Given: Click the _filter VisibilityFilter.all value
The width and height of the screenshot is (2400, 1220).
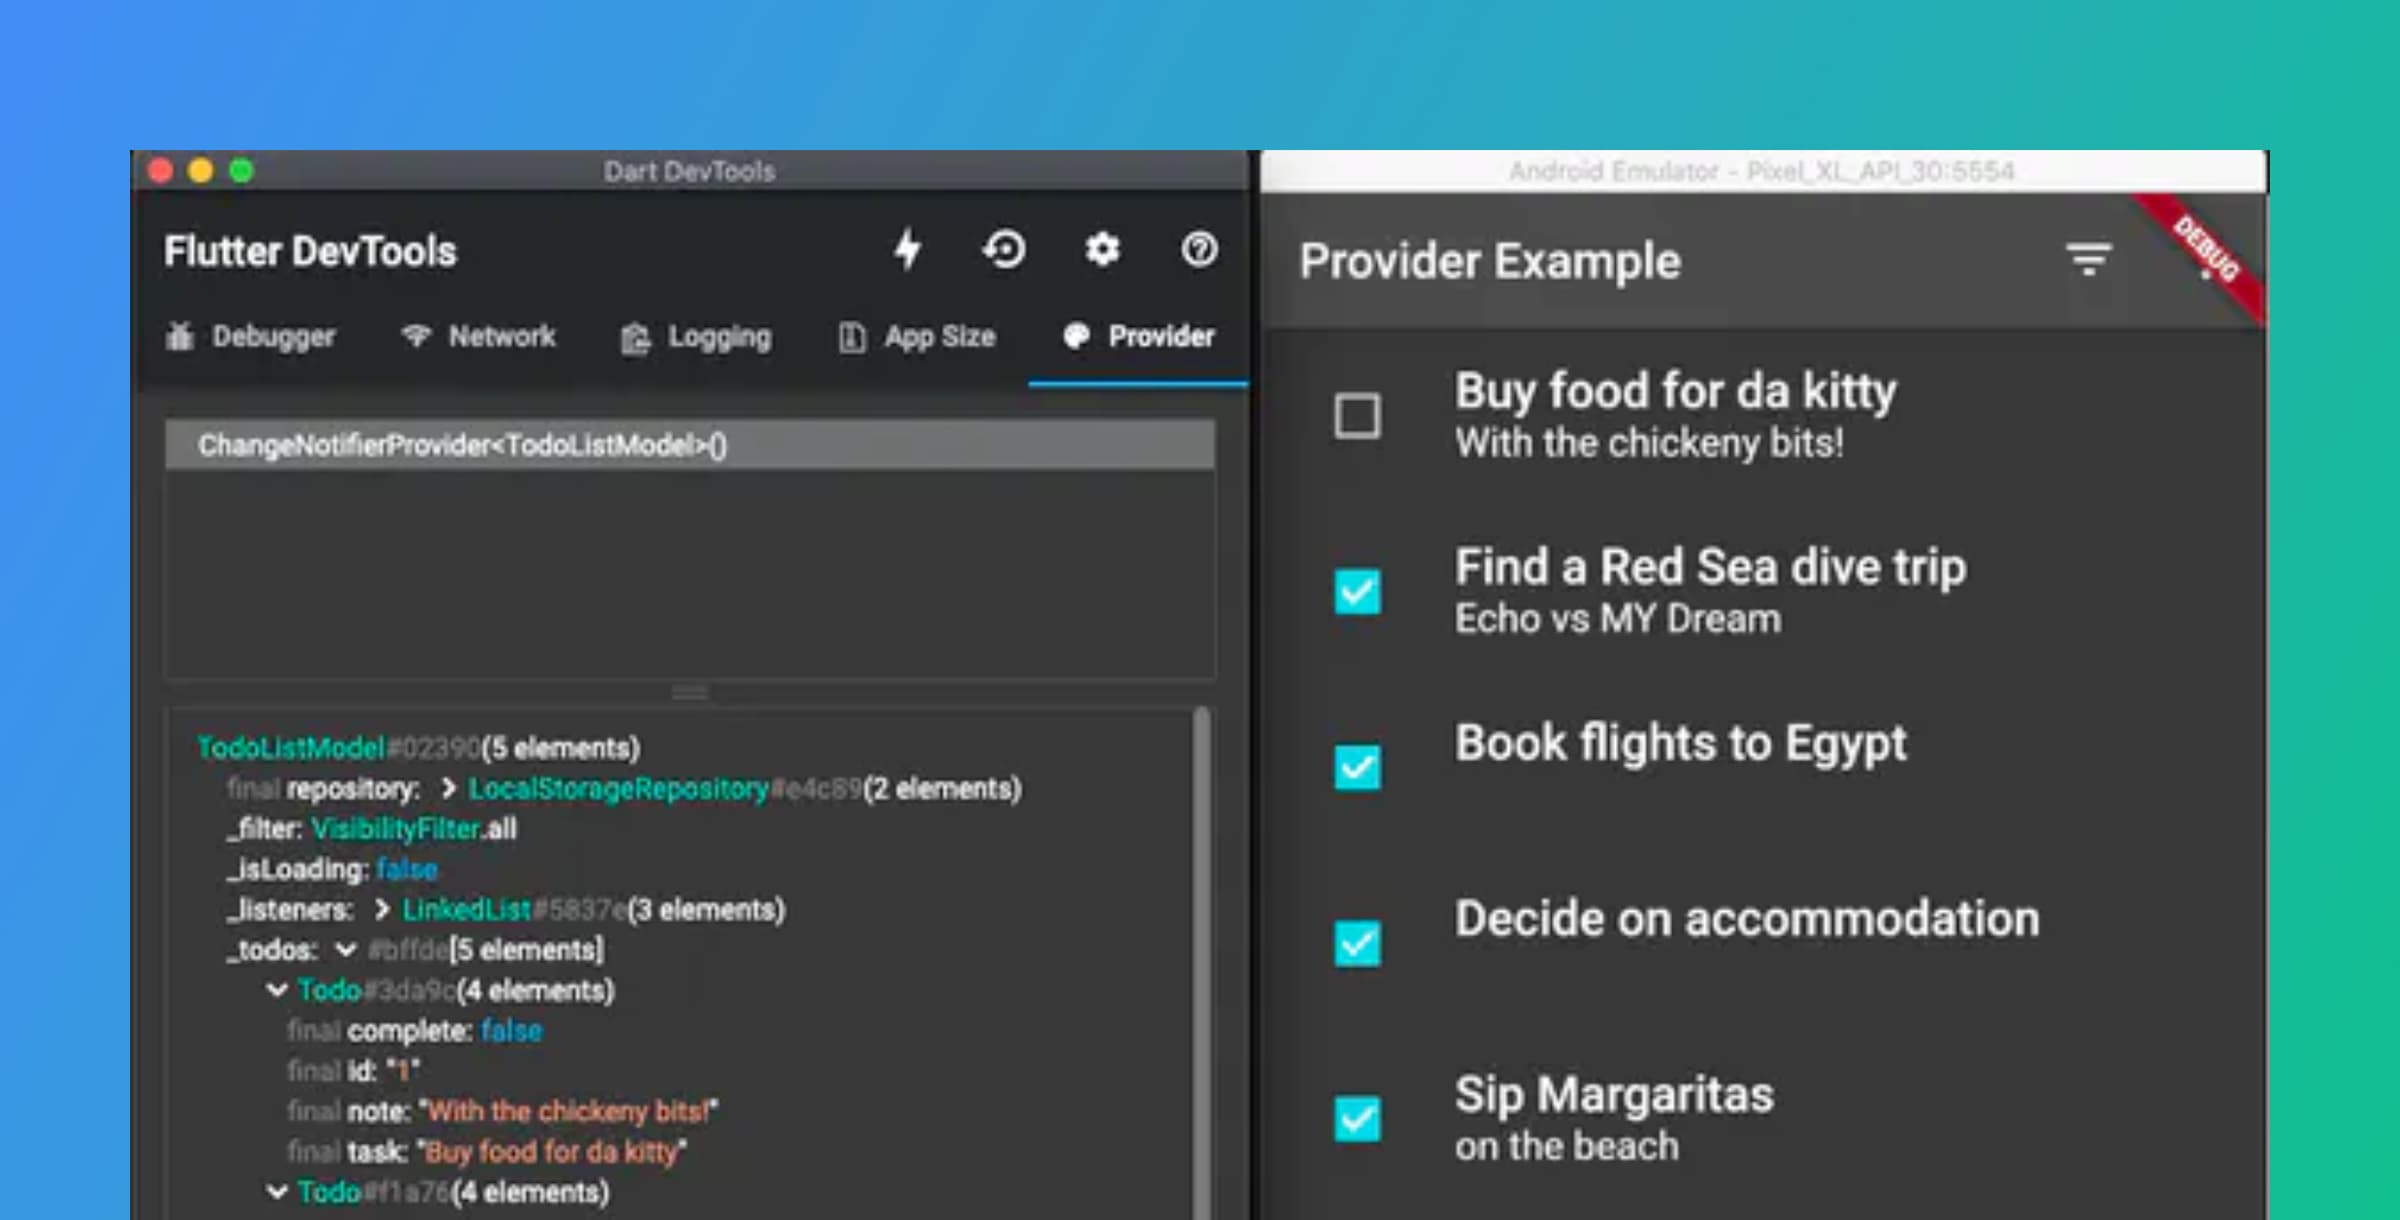Looking at the screenshot, I should 414,829.
